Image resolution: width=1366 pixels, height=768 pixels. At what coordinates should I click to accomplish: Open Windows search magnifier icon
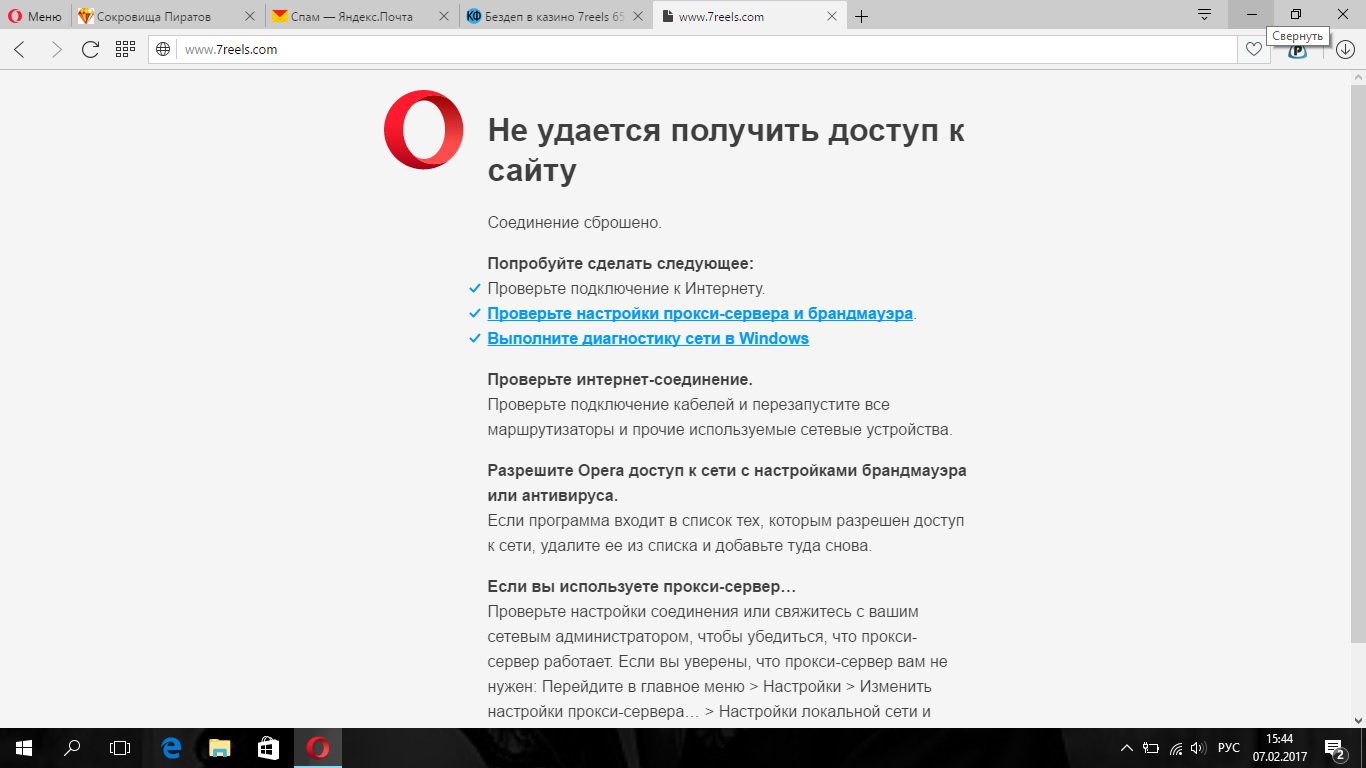(72, 748)
